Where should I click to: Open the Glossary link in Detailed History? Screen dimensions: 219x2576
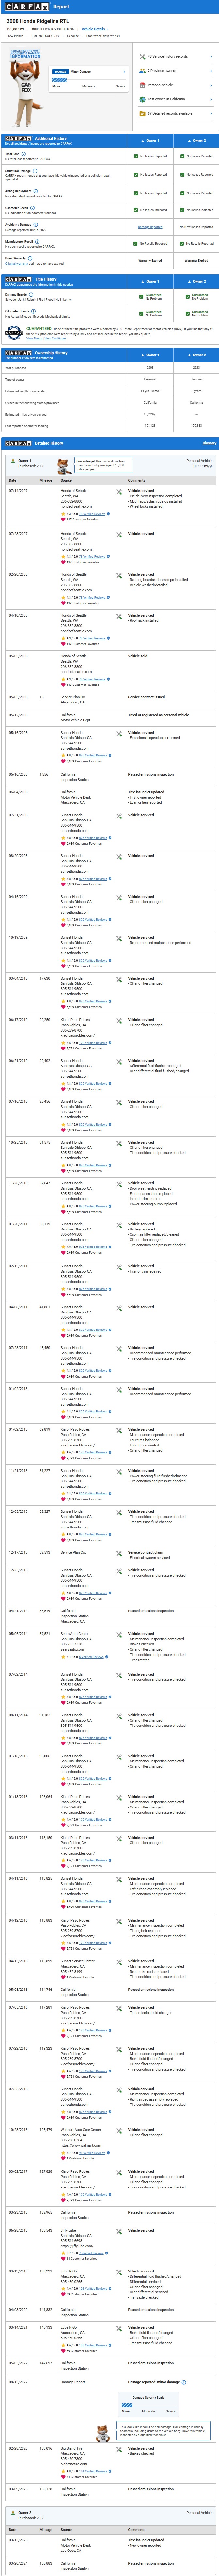(209, 443)
